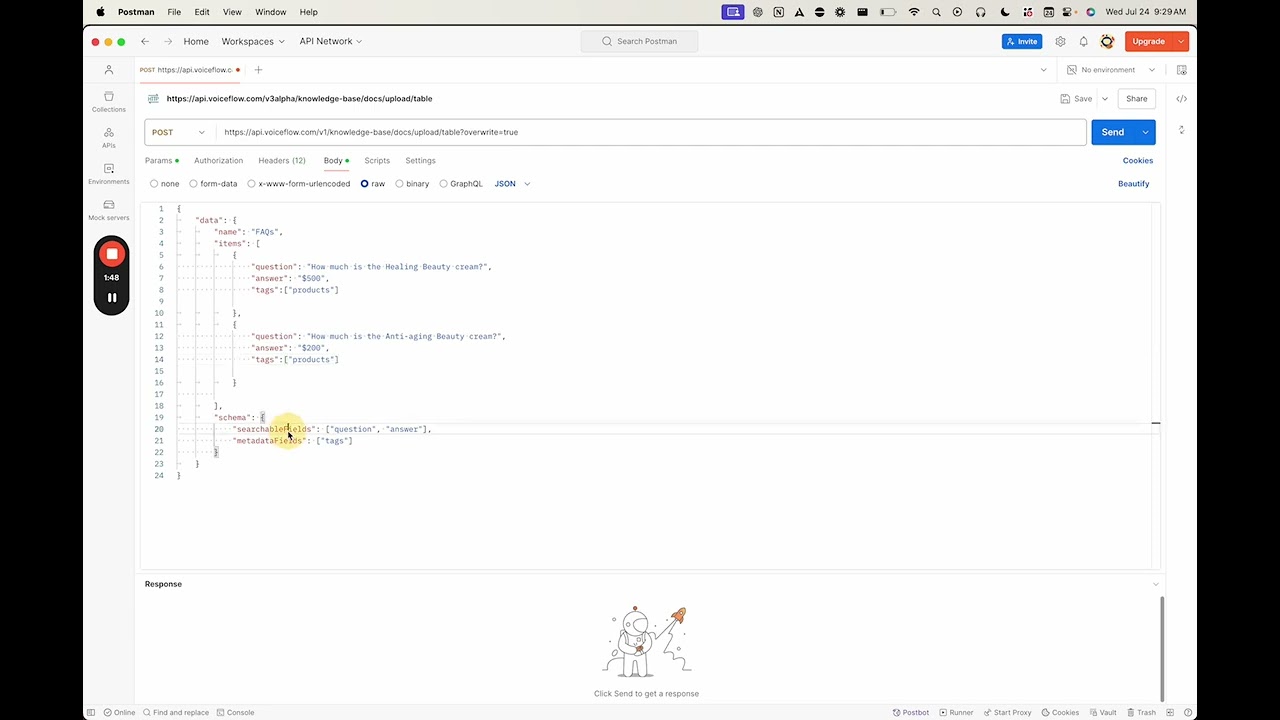Screen dimensions: 1280x720
Task: Open the notifications bell
Action: [1083, 41]
